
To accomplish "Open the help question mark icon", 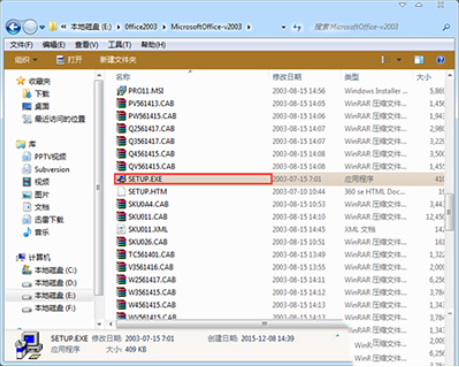I will click(x=440, y=60).
